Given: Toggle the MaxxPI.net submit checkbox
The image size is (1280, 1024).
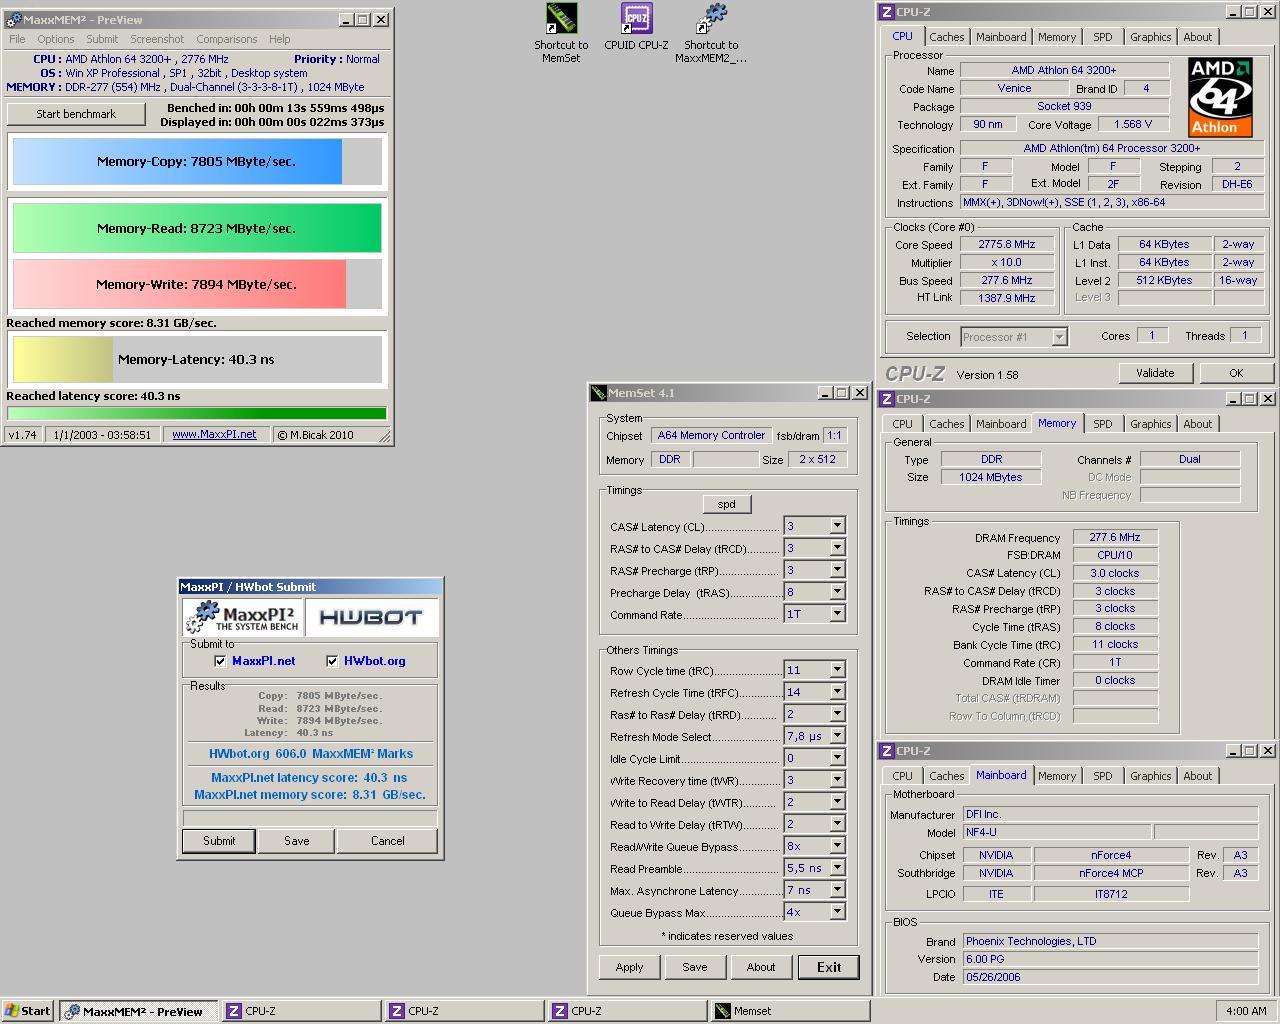Looking at the screenshot, I should click(220, 661).
